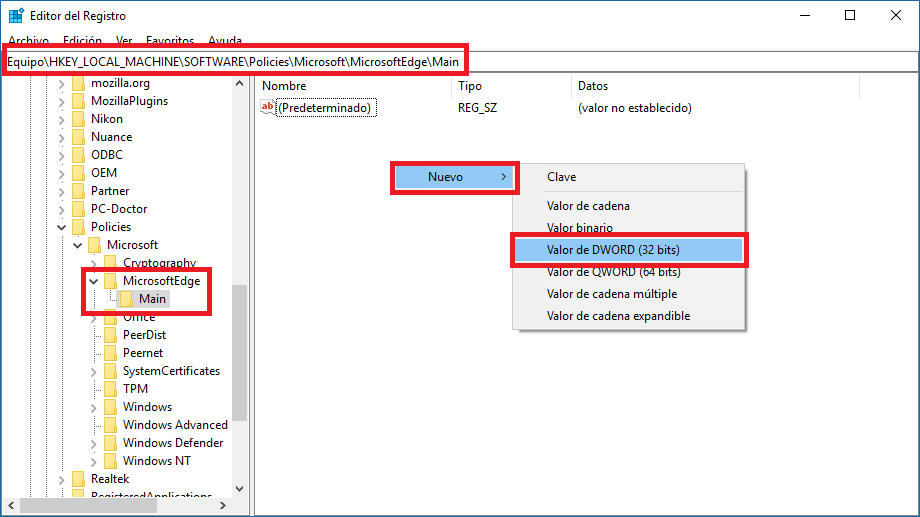920x517 pixels.
Task: Click the registry path address bar
Action: pyautogui.click(x=460, y=62)
